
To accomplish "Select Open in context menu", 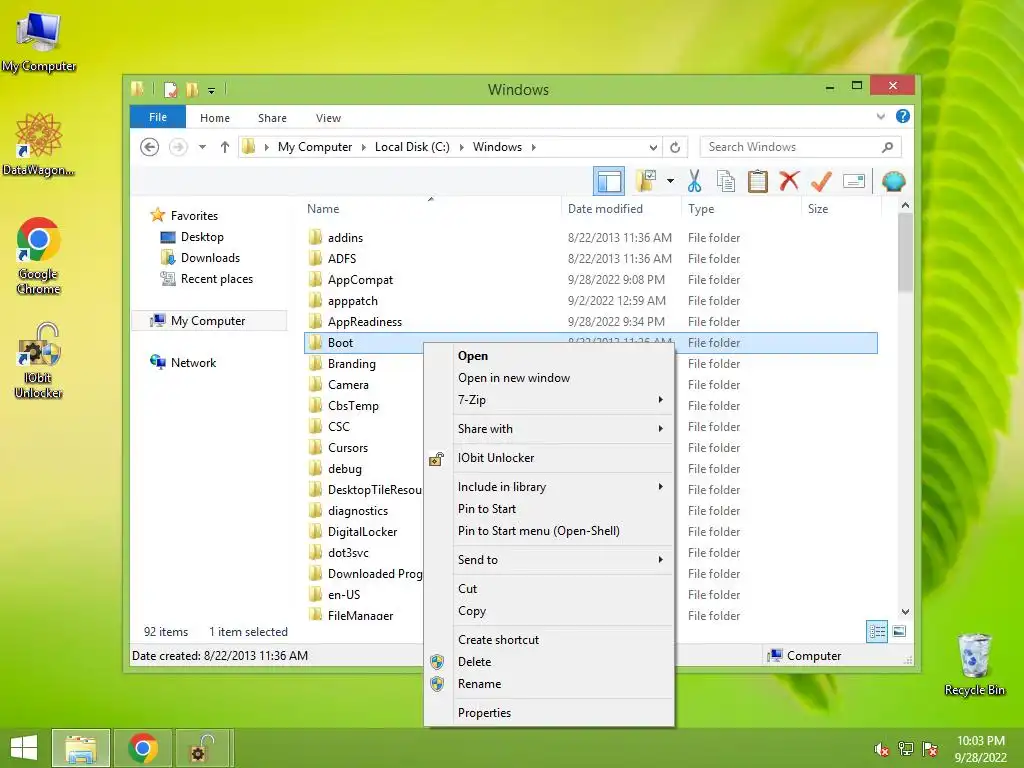I will [x=549, y=356].
